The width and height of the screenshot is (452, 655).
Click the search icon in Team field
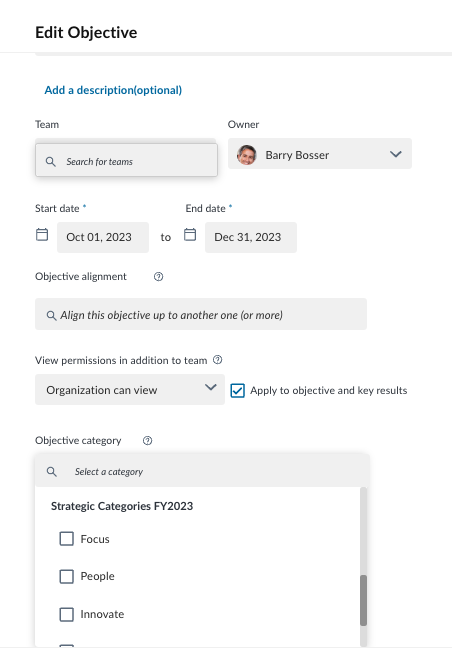point(51,162)
